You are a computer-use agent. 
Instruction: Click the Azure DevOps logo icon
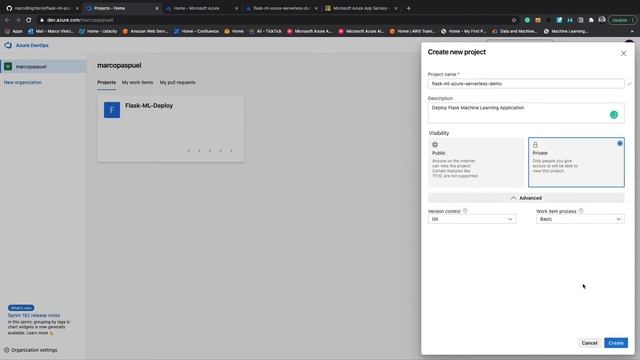coord(8,45)
